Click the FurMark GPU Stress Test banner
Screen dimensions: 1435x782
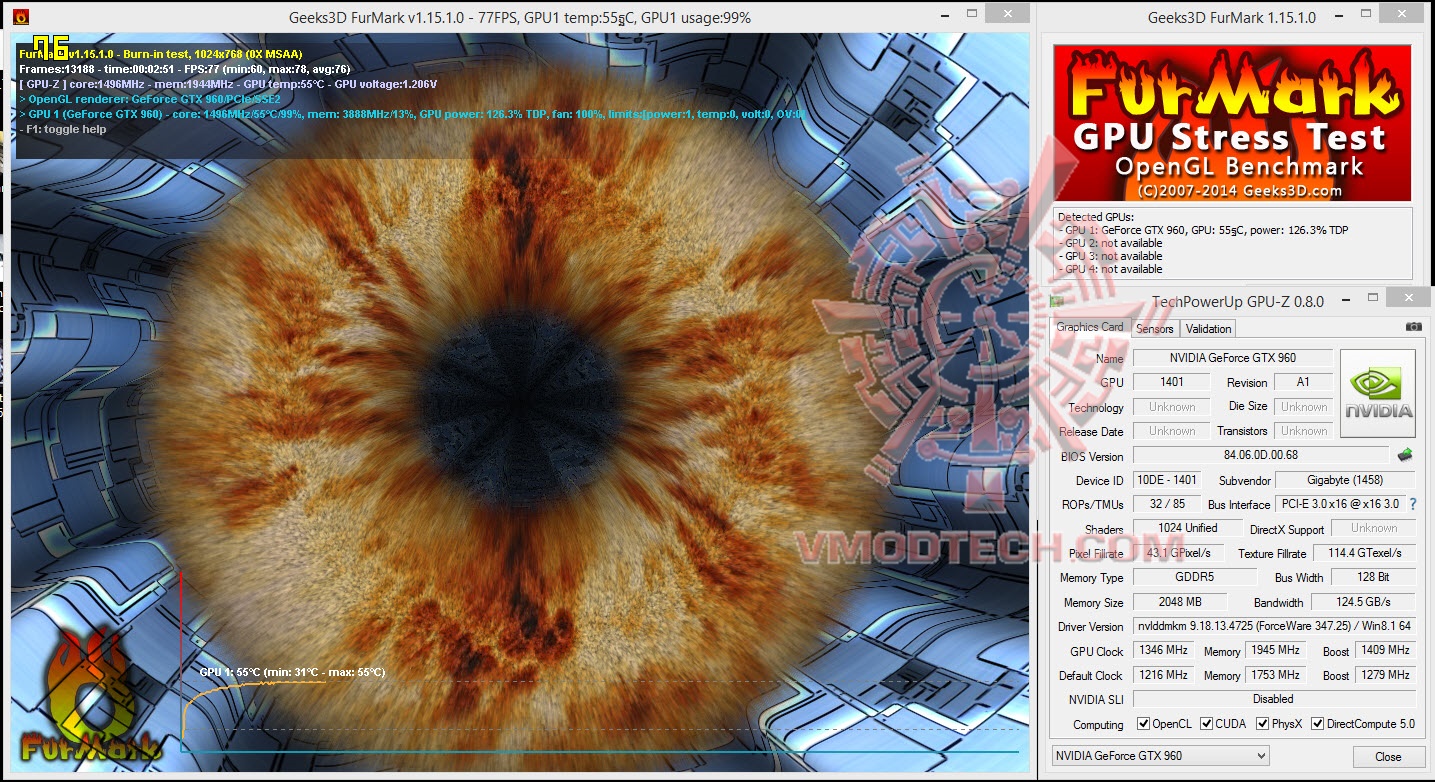[x=1232, y=123]
